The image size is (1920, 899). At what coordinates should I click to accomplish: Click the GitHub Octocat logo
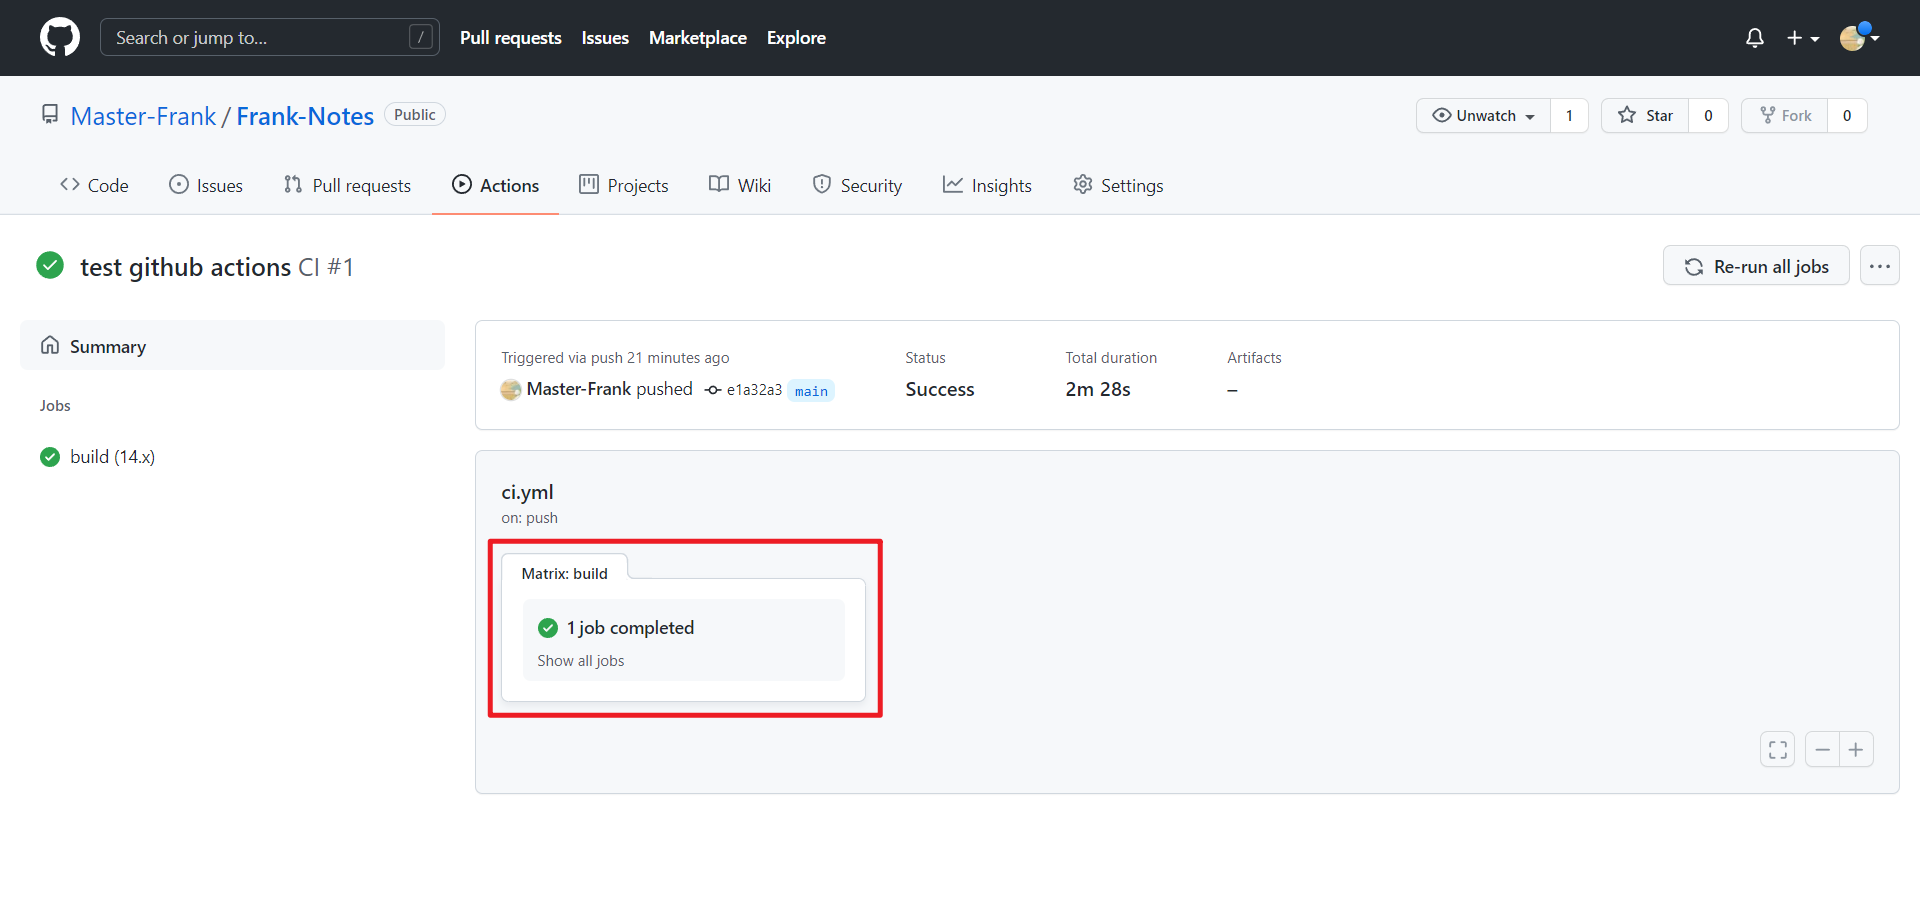pos(60,37)
